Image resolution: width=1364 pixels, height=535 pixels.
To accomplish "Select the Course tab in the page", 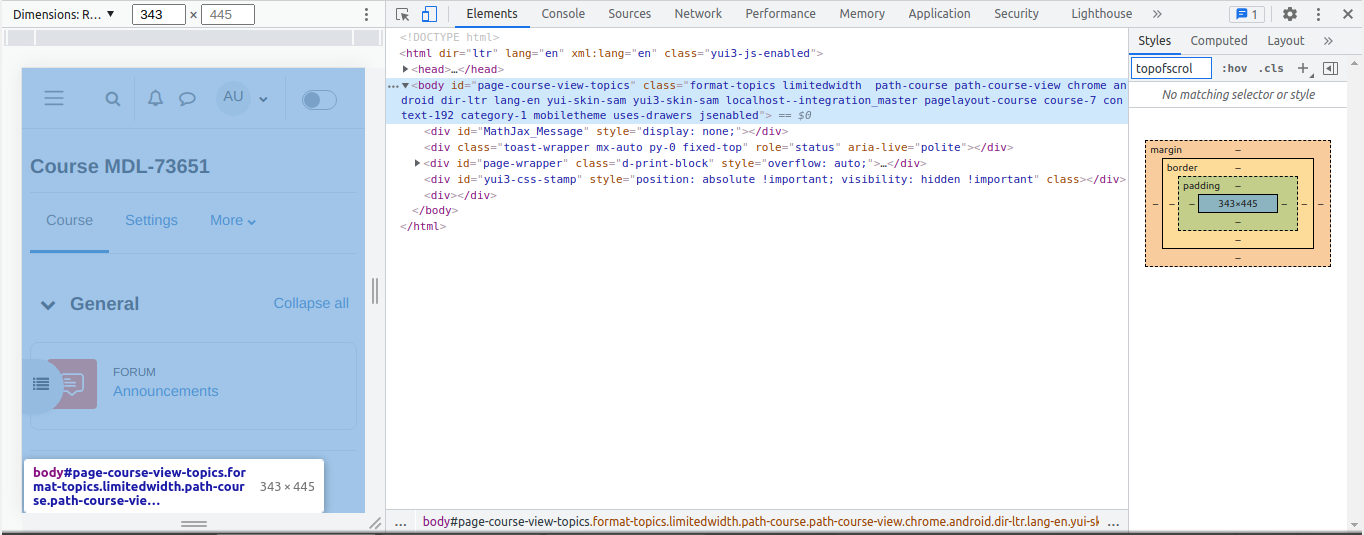I will 69,220.
